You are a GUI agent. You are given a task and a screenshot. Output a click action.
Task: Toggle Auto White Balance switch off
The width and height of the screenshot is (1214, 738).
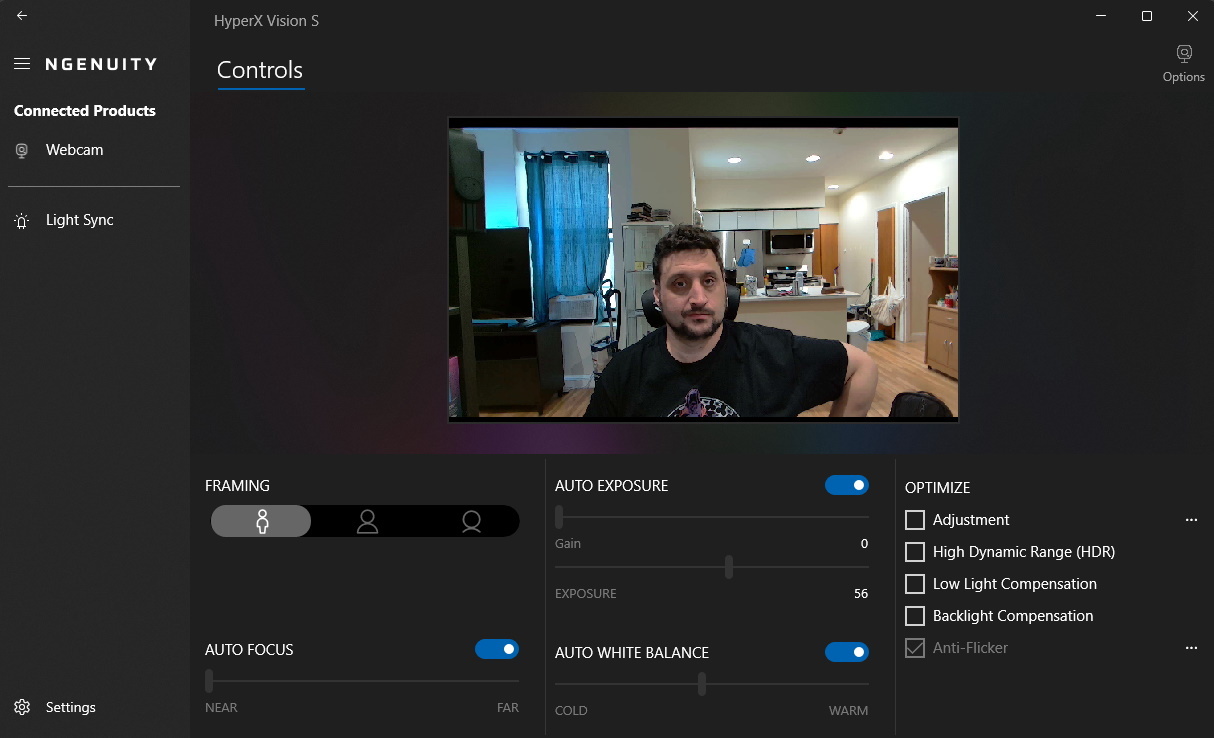(x=847, y=652)
